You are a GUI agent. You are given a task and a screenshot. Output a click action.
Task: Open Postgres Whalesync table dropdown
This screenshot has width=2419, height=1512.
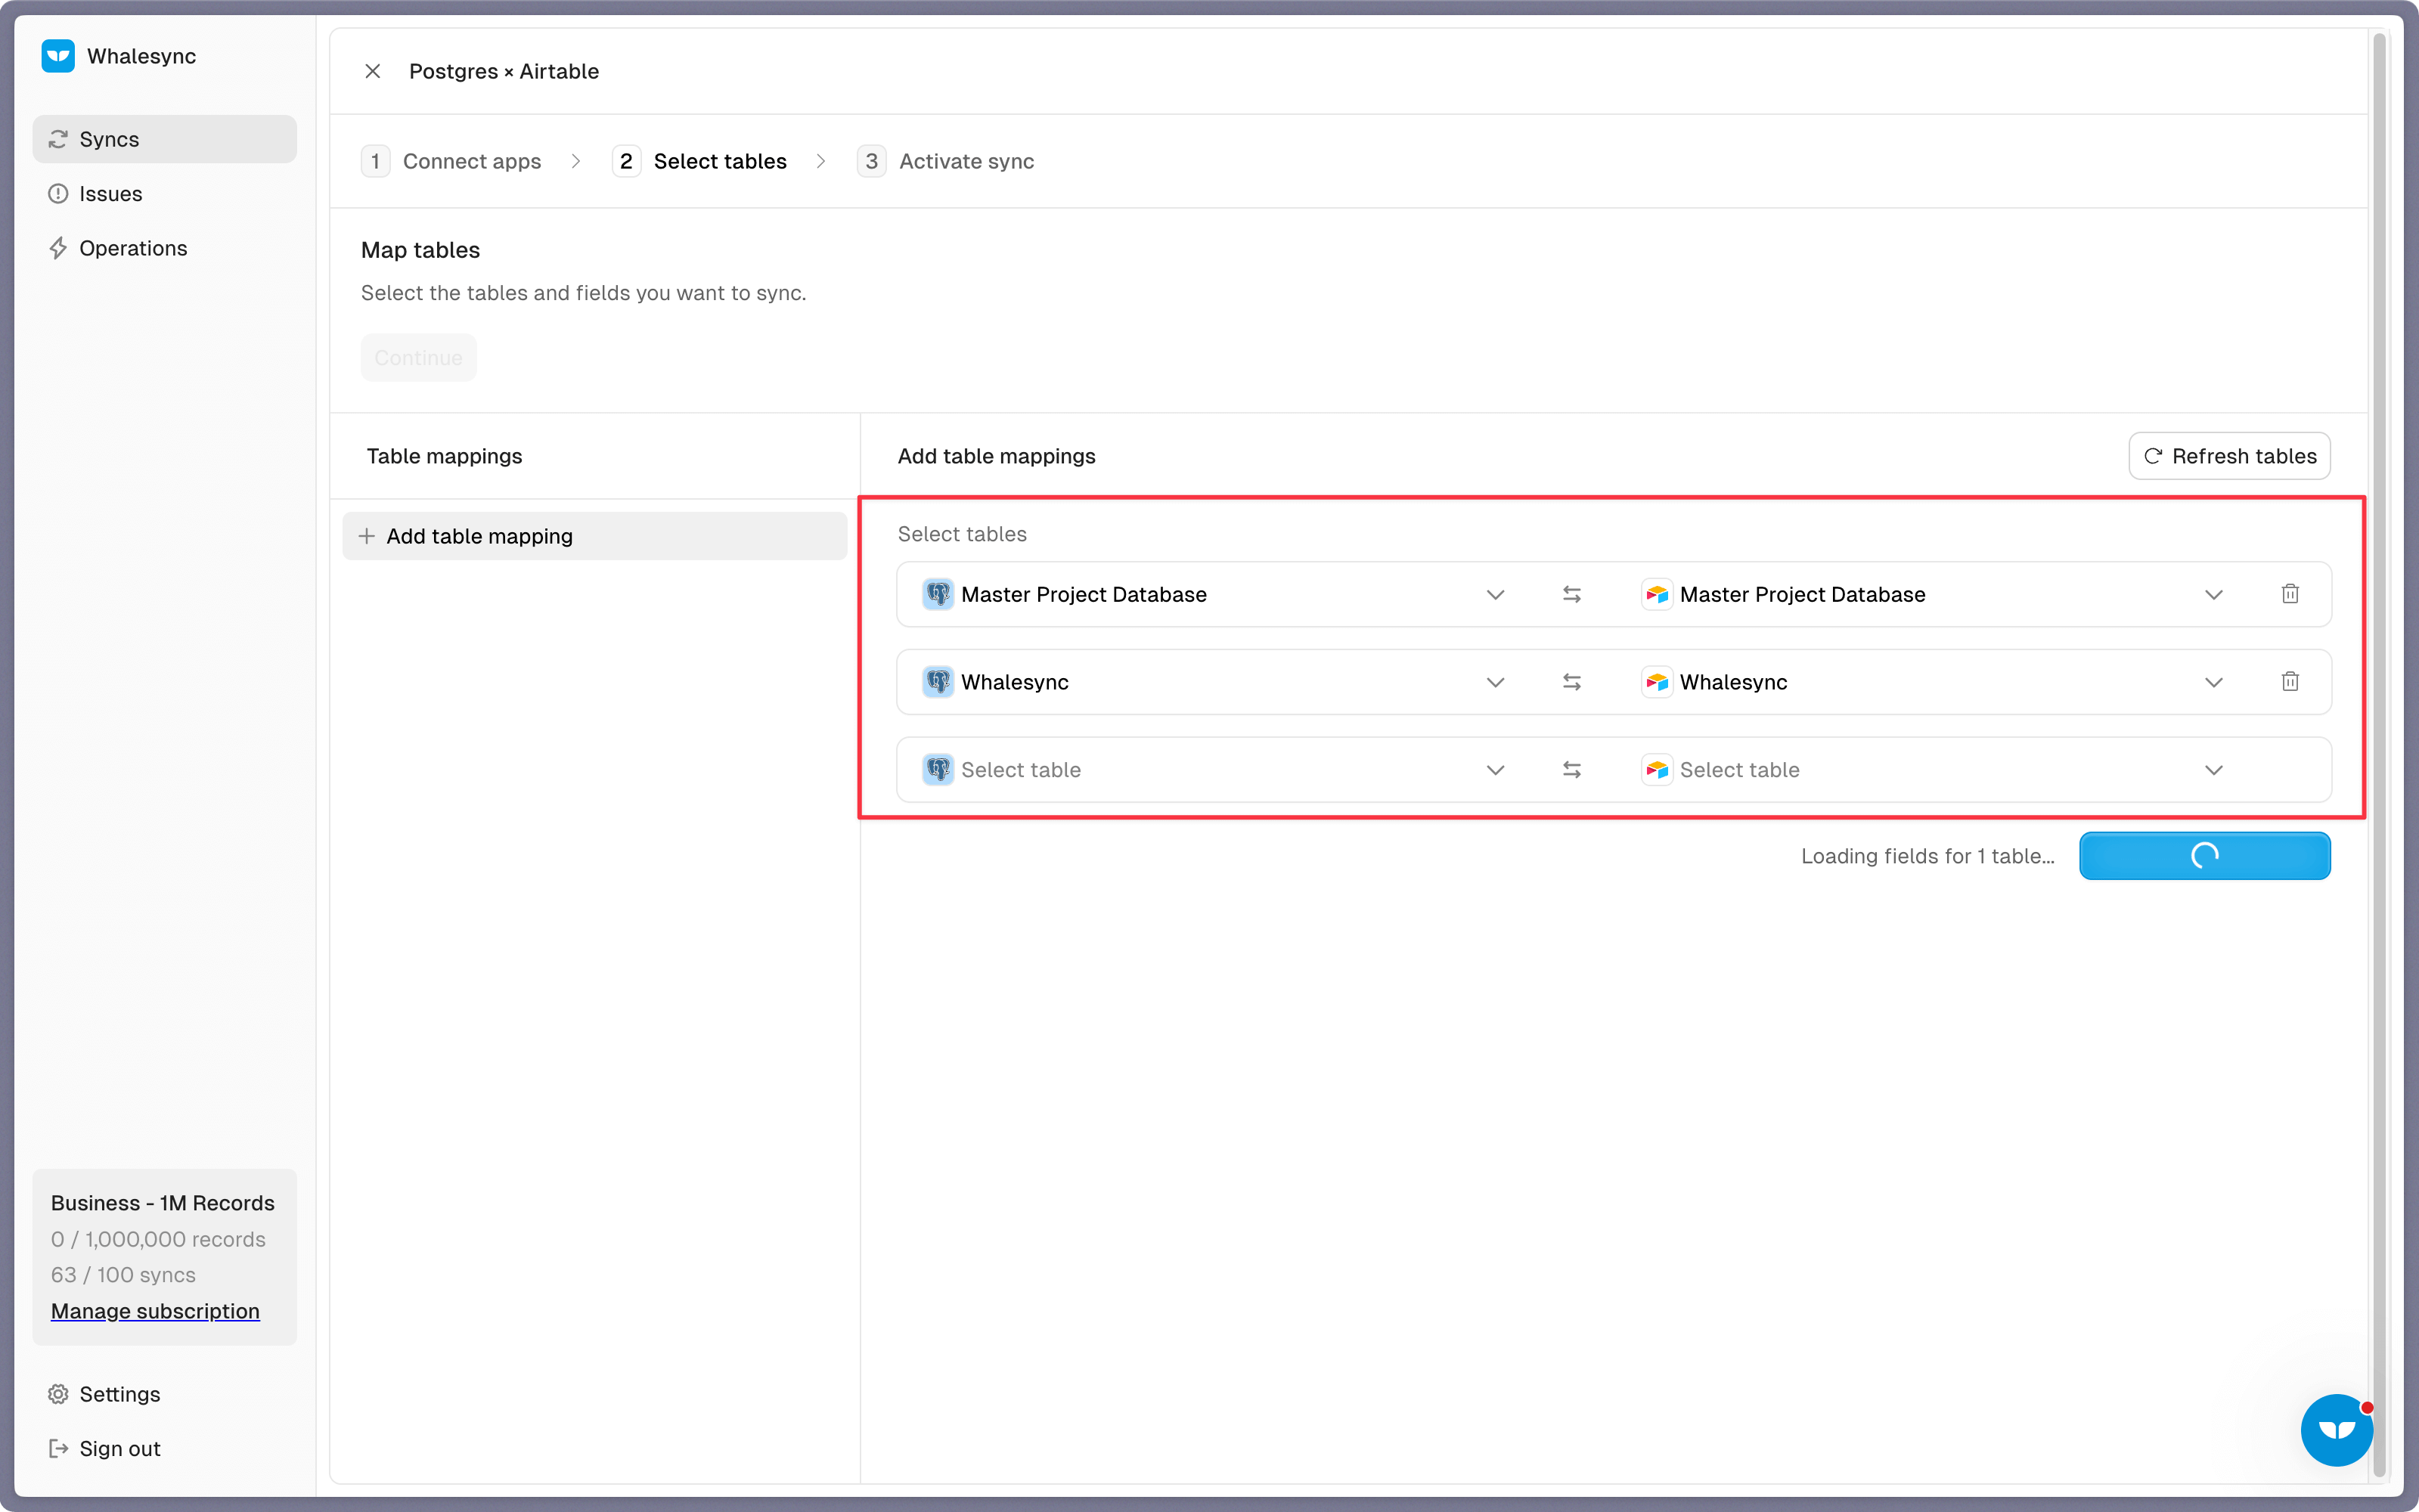point(1215,682)
